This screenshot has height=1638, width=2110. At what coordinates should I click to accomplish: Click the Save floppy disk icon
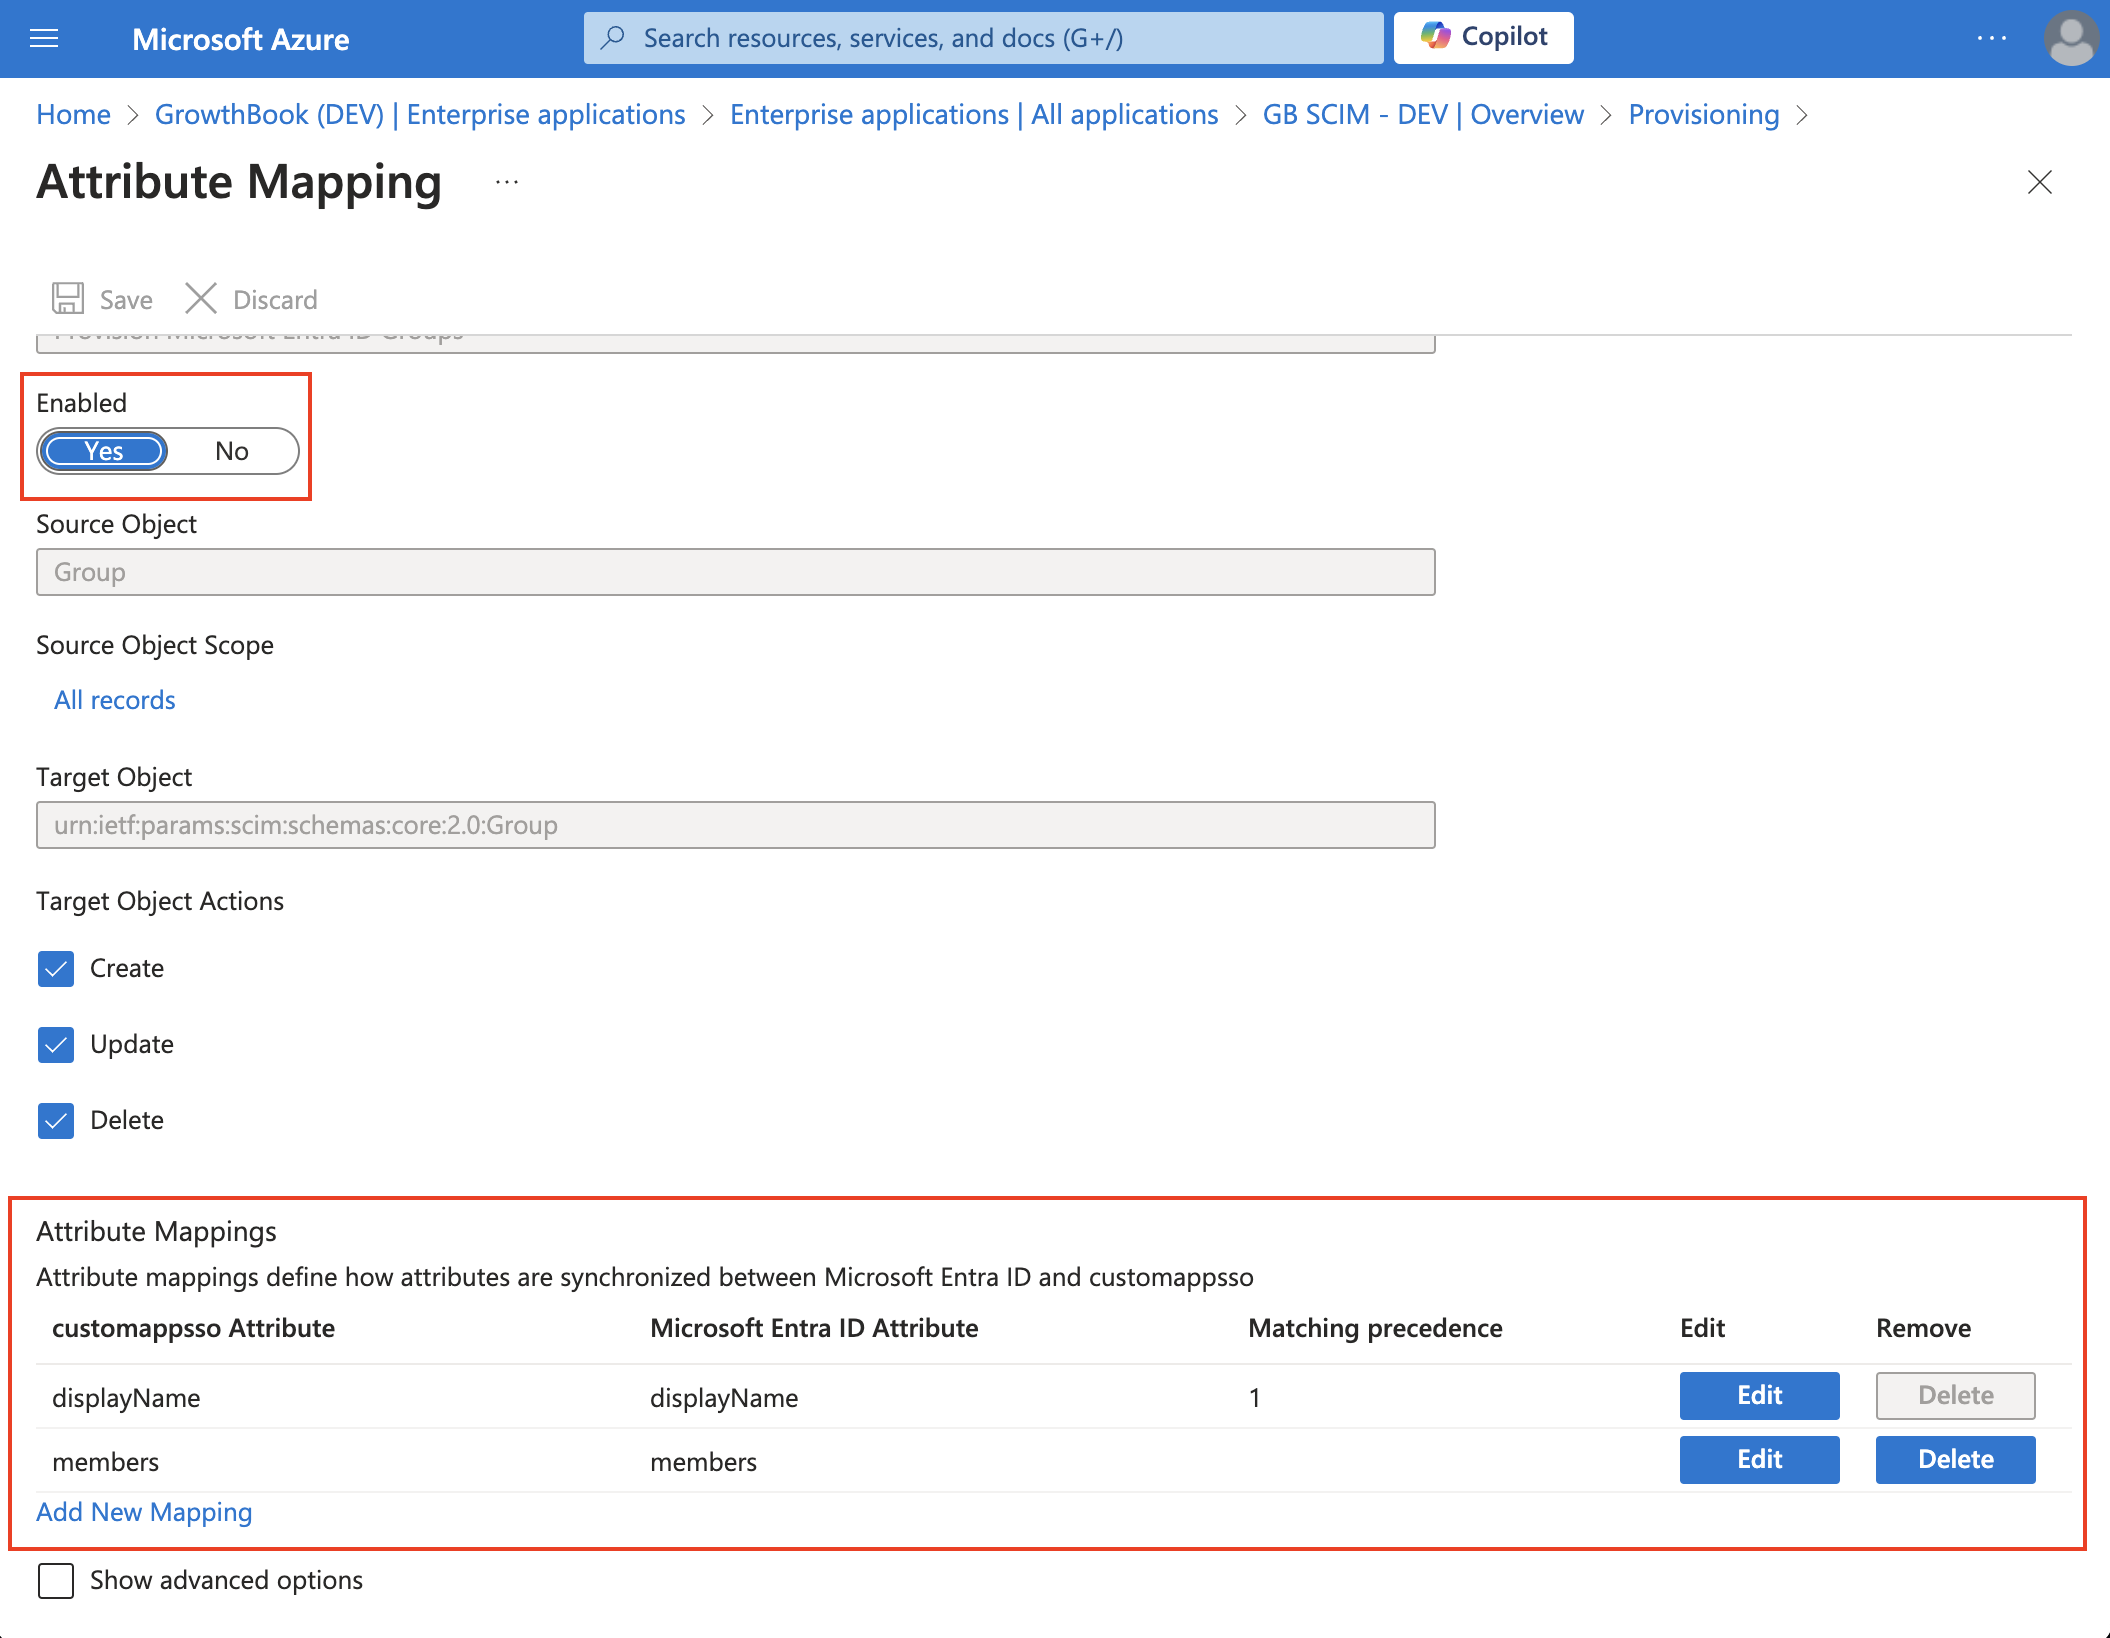[x=68, y=299]
